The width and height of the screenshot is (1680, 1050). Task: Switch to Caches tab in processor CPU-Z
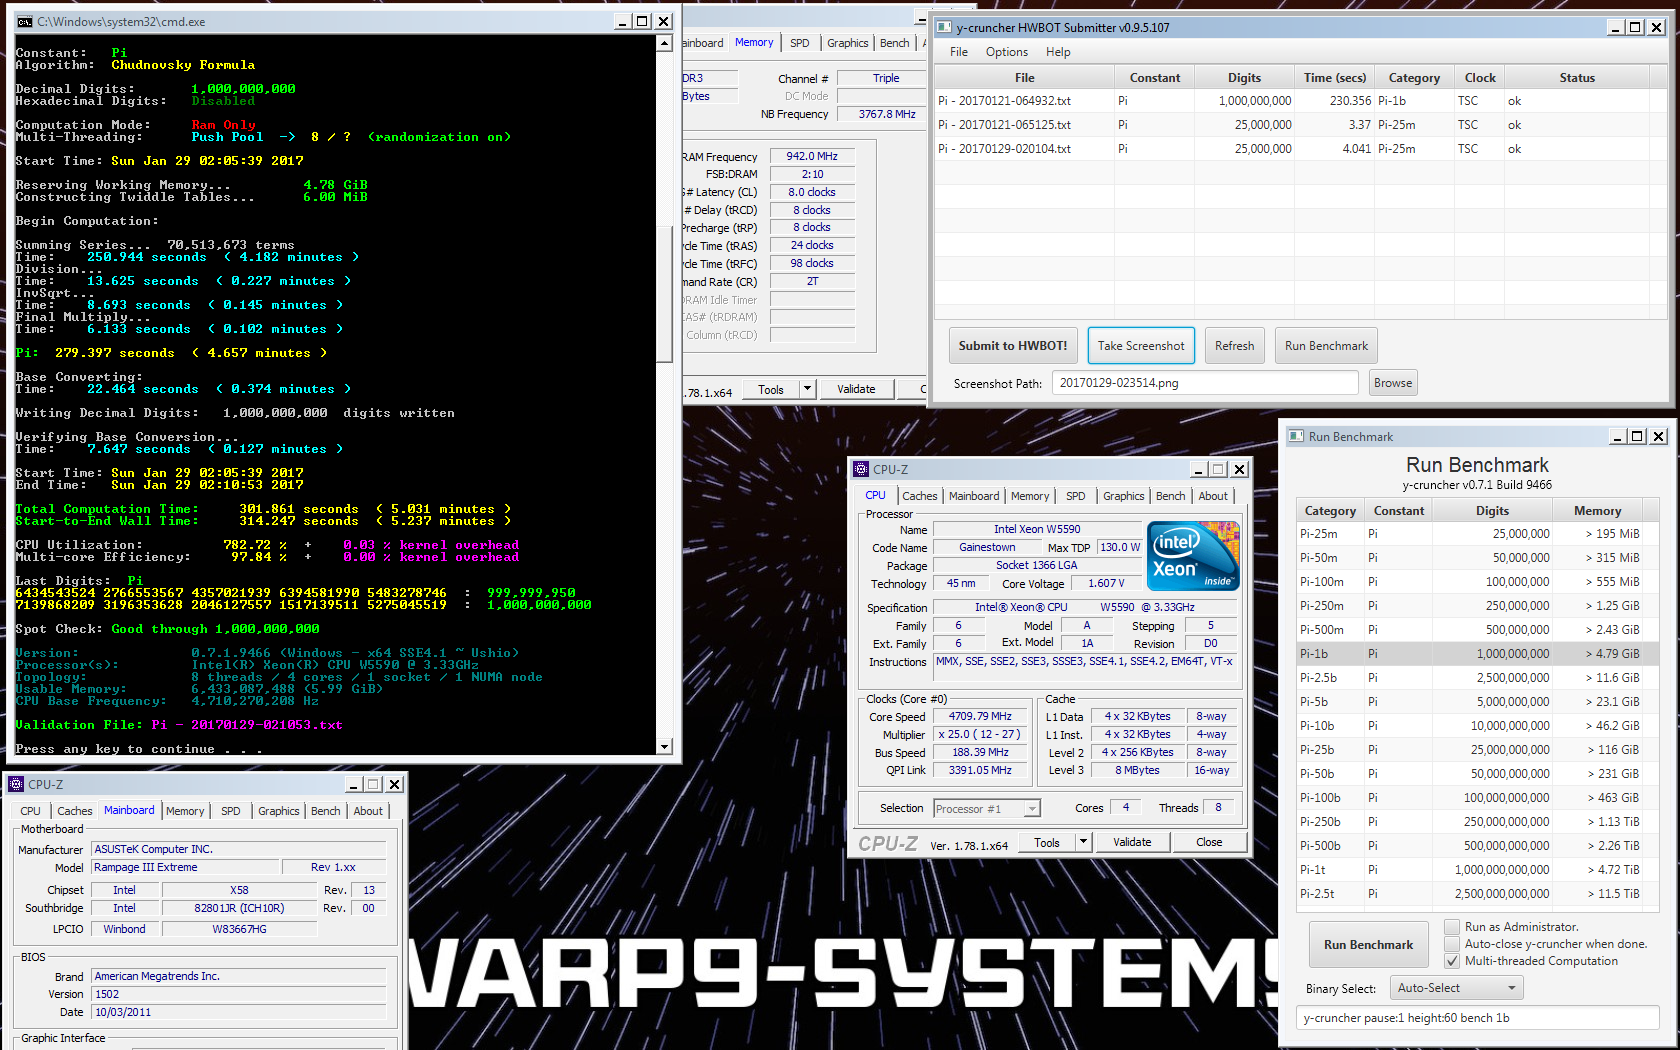pos(920,496)
